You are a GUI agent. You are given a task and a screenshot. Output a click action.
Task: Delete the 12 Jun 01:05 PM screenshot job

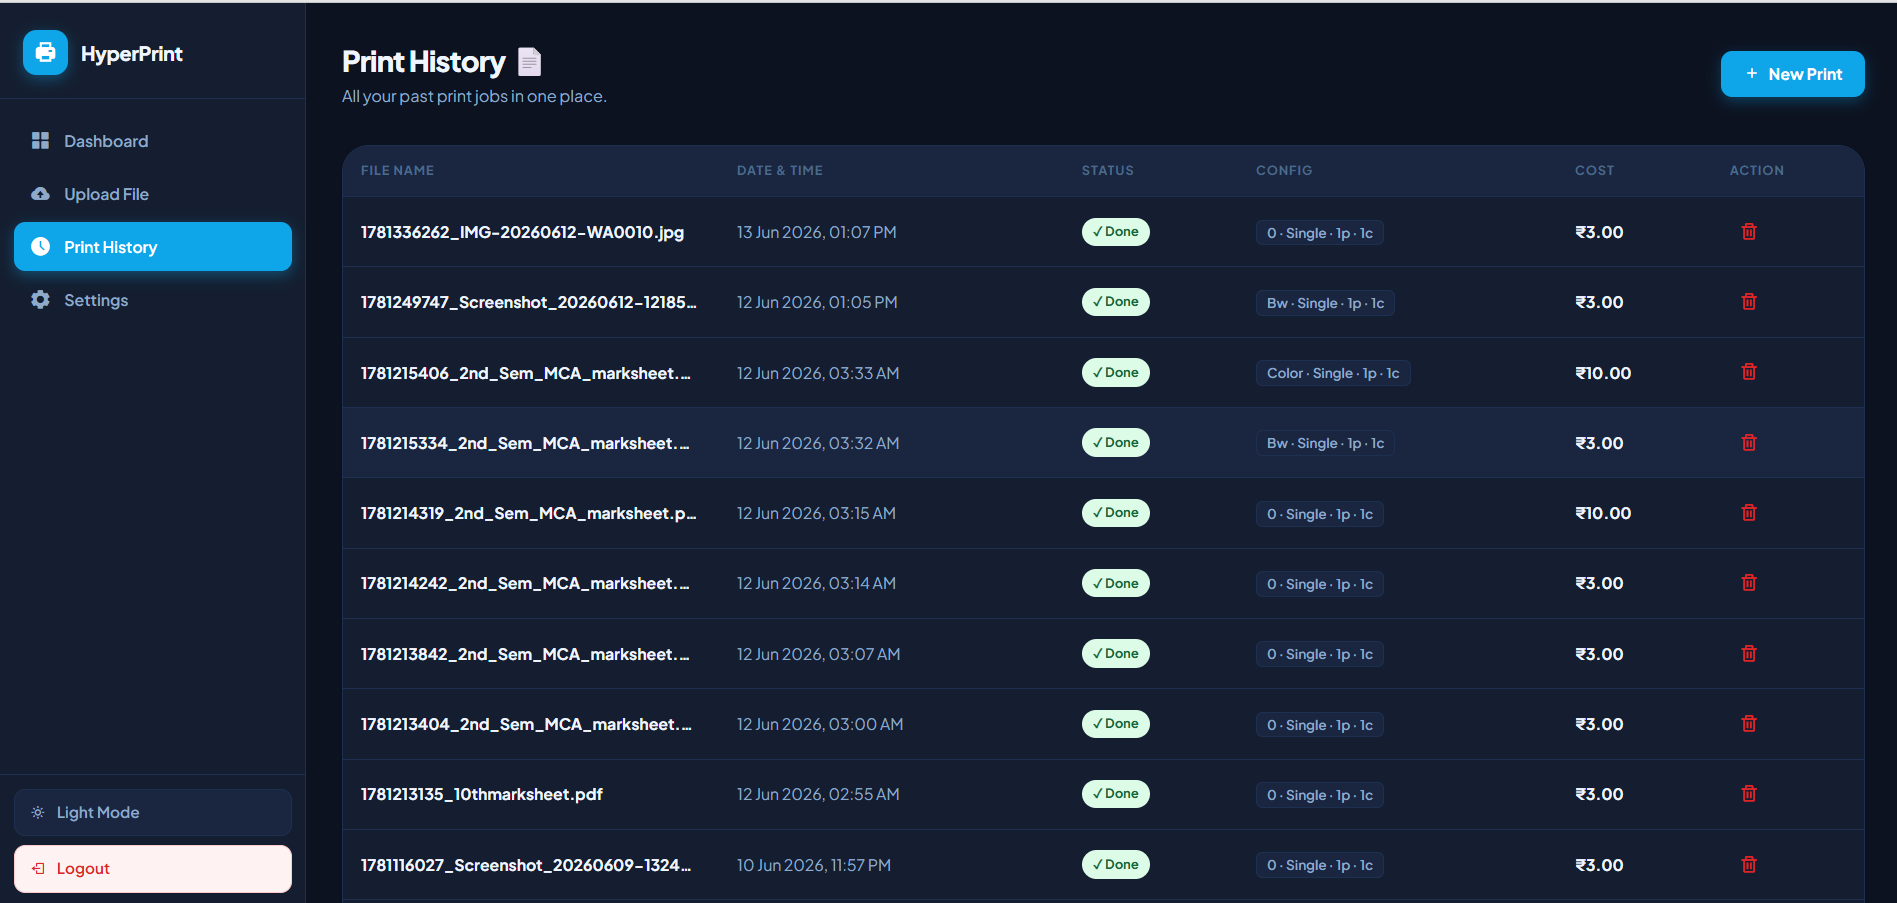click(1748, 302)
